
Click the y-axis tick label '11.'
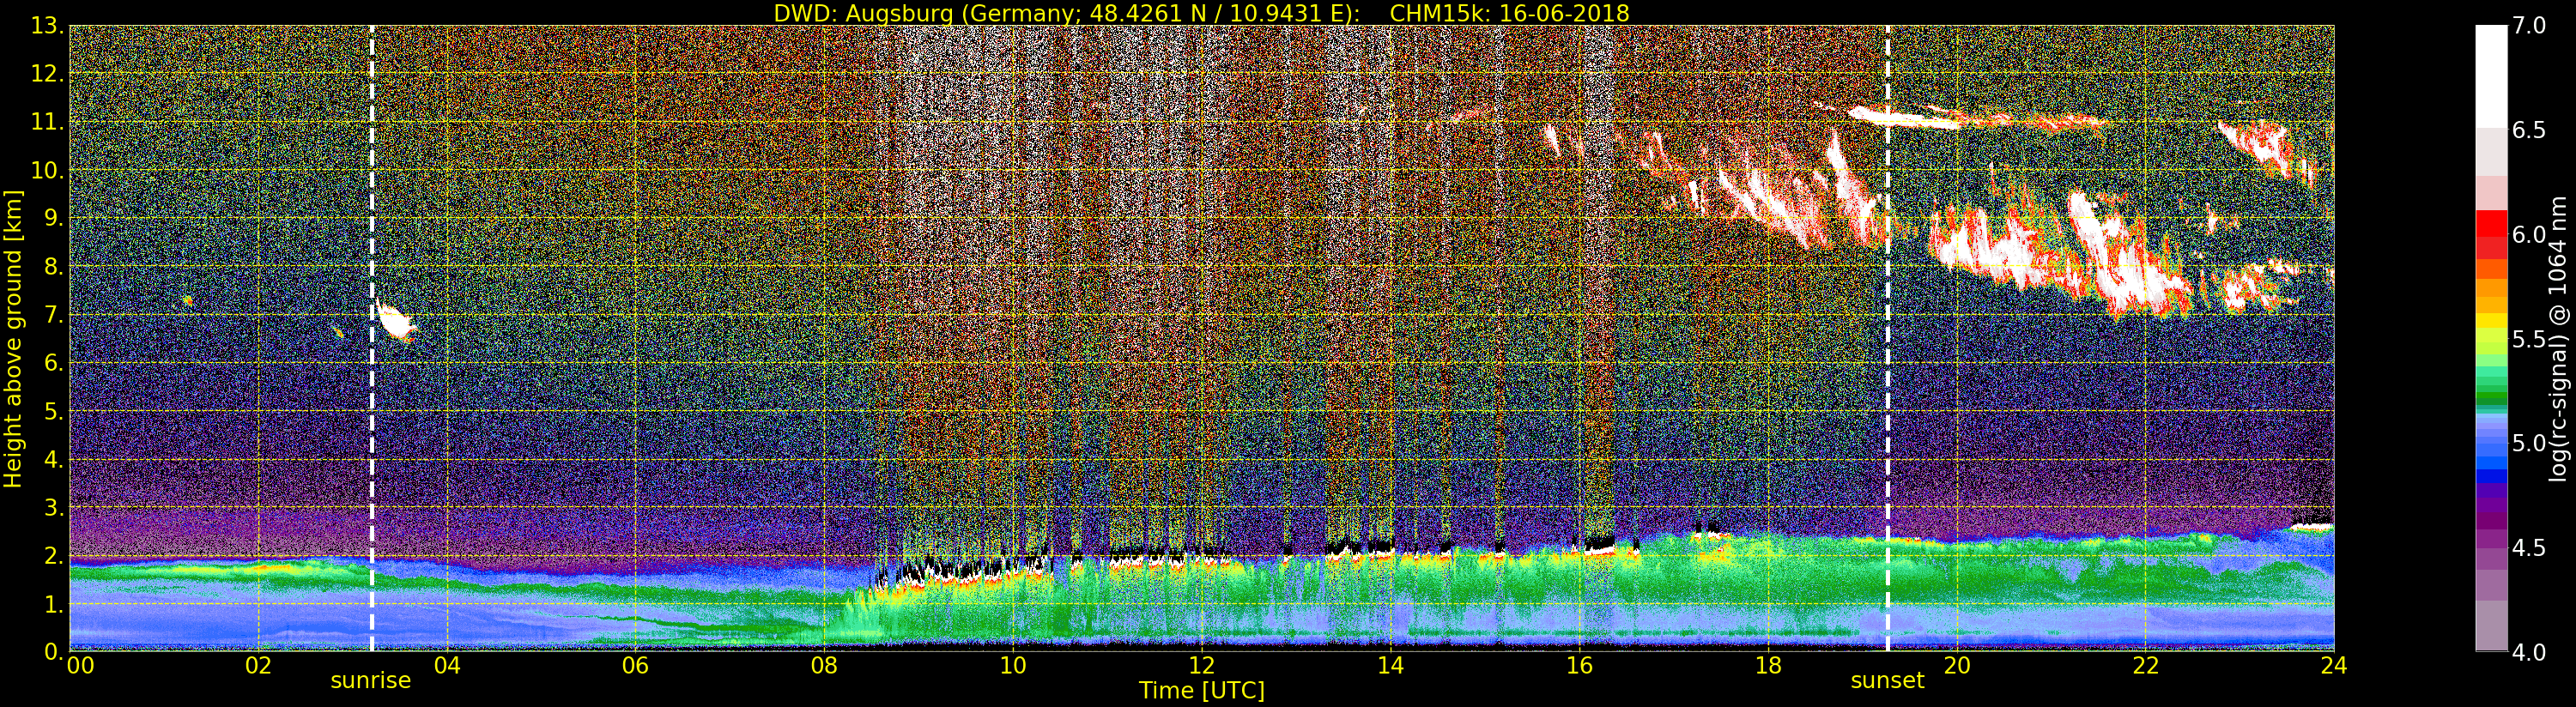coord(48,122)
